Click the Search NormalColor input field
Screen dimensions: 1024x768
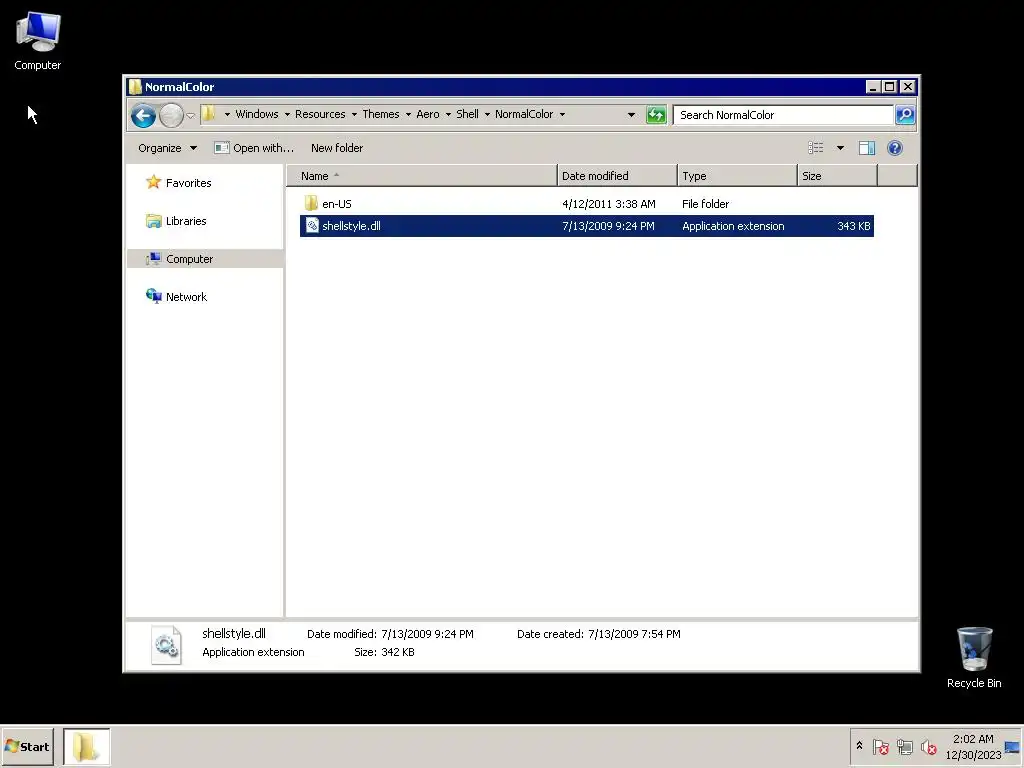783,115
